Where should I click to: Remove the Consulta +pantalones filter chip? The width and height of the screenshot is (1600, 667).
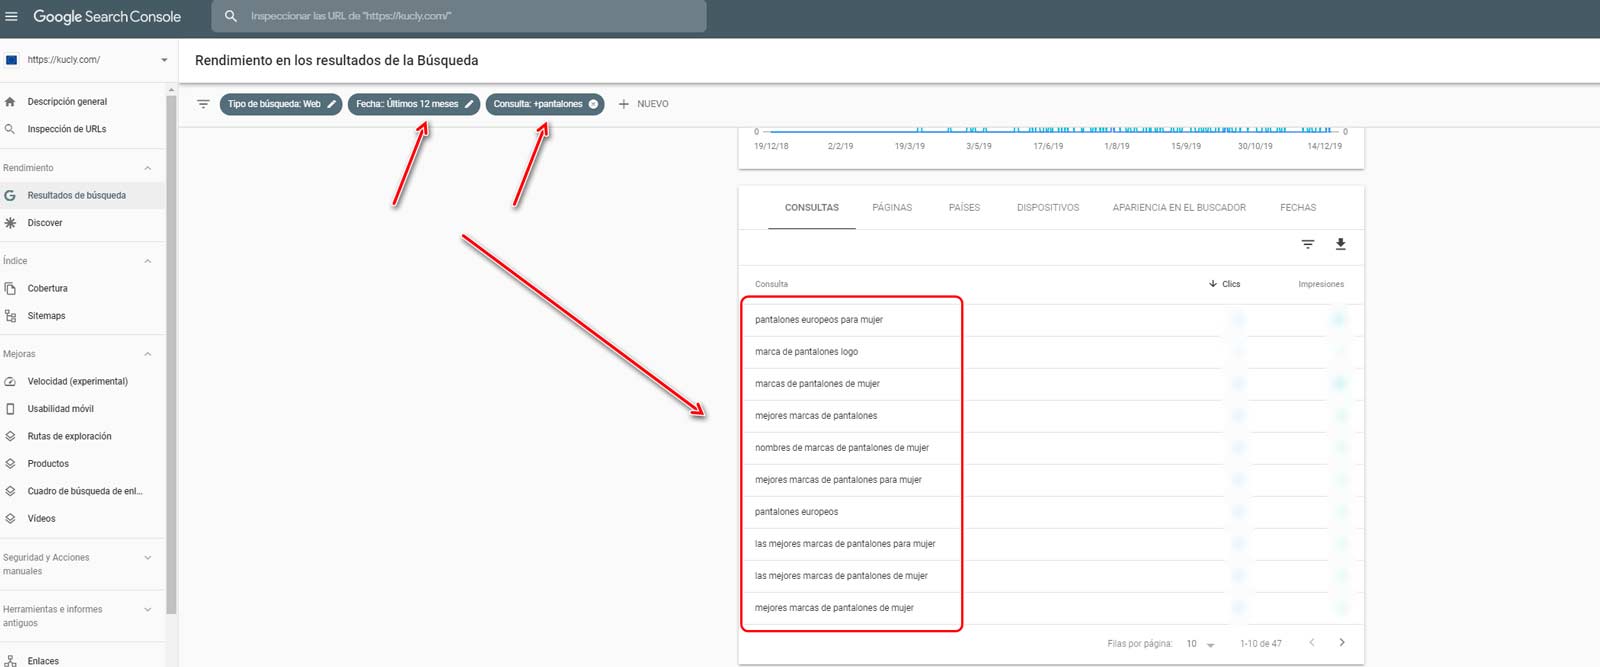(594, 104)
